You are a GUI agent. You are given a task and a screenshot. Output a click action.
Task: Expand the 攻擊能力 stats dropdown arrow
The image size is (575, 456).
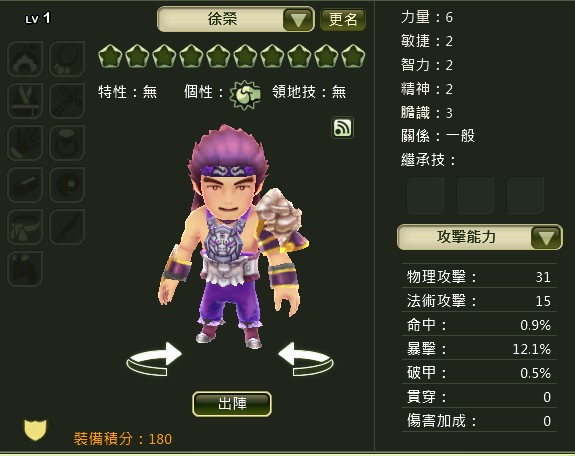[546, 237]
